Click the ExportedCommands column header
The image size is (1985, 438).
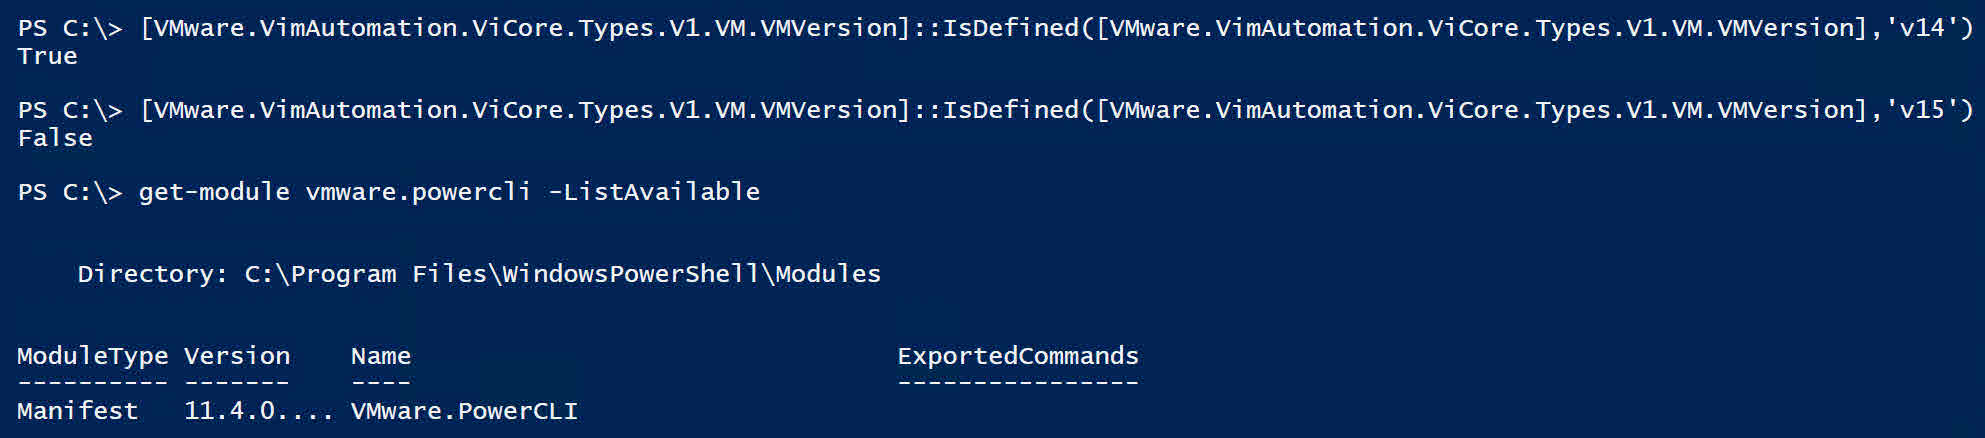tap(1018, 356)
